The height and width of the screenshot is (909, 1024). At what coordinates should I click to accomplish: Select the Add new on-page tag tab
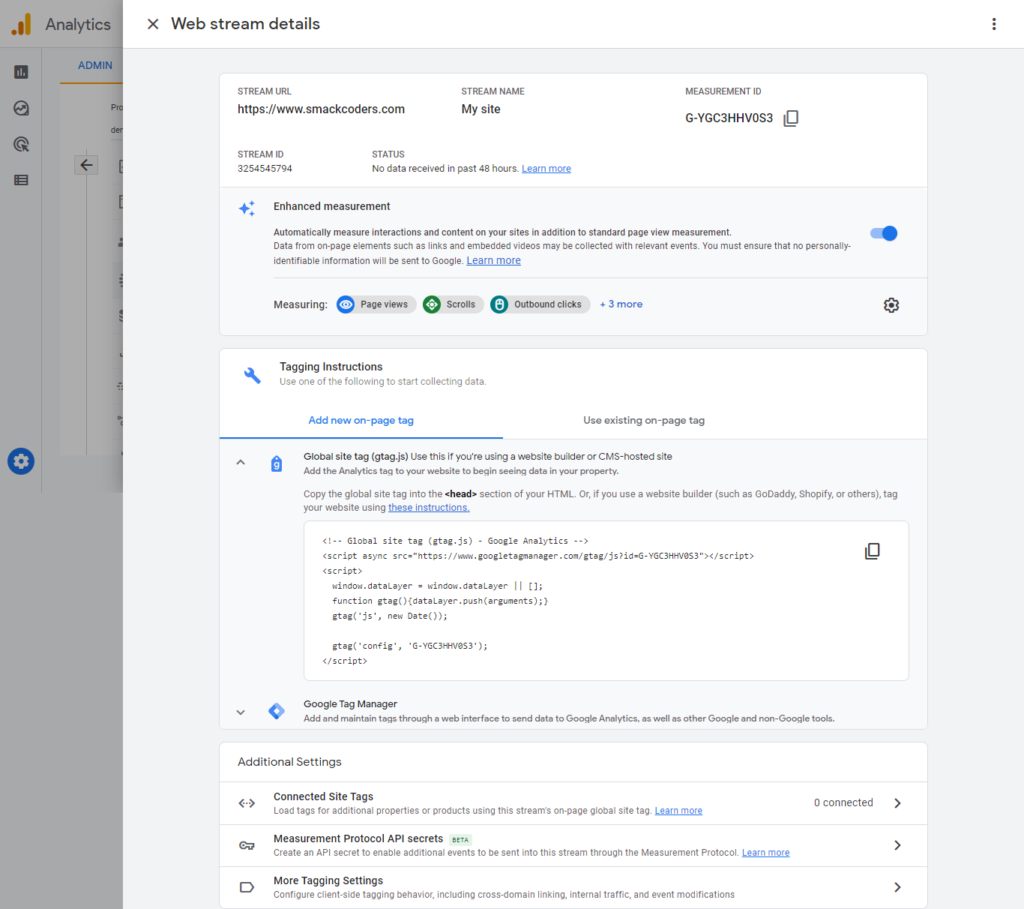point(361,421)
